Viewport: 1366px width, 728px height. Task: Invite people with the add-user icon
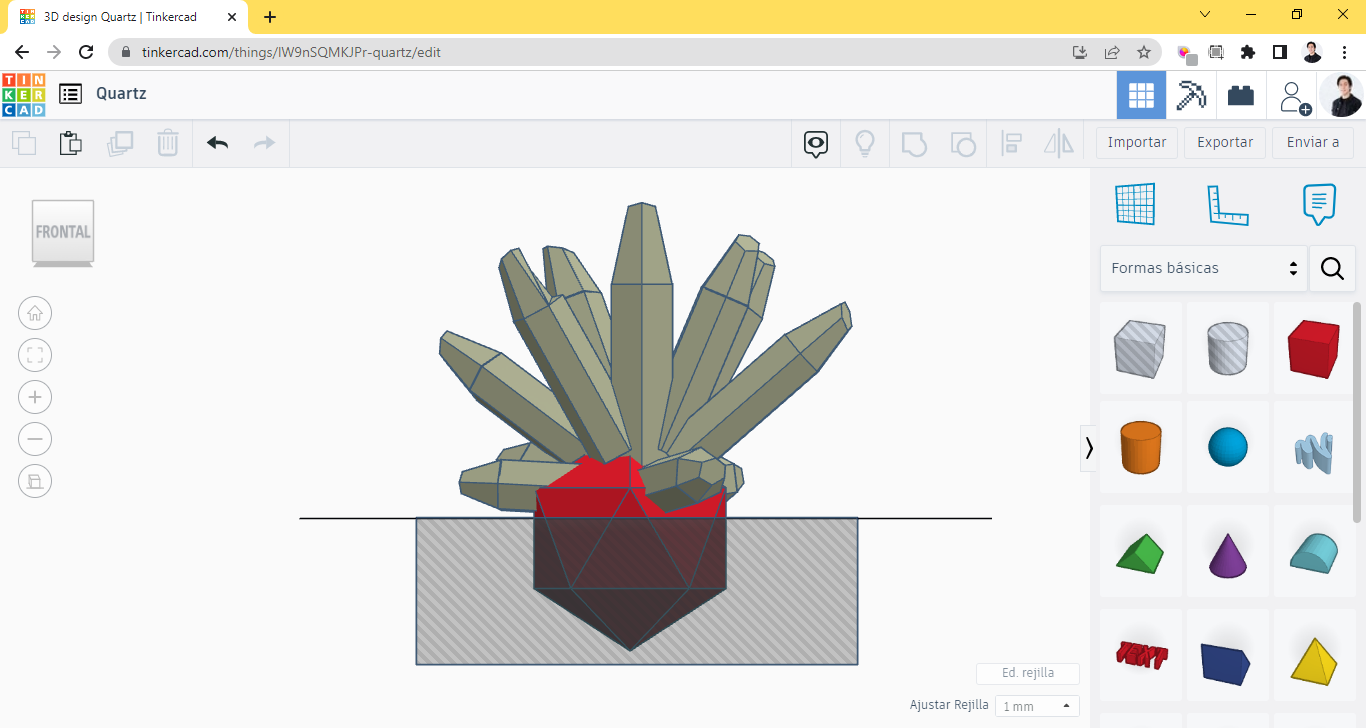(x=1294, y=96)
